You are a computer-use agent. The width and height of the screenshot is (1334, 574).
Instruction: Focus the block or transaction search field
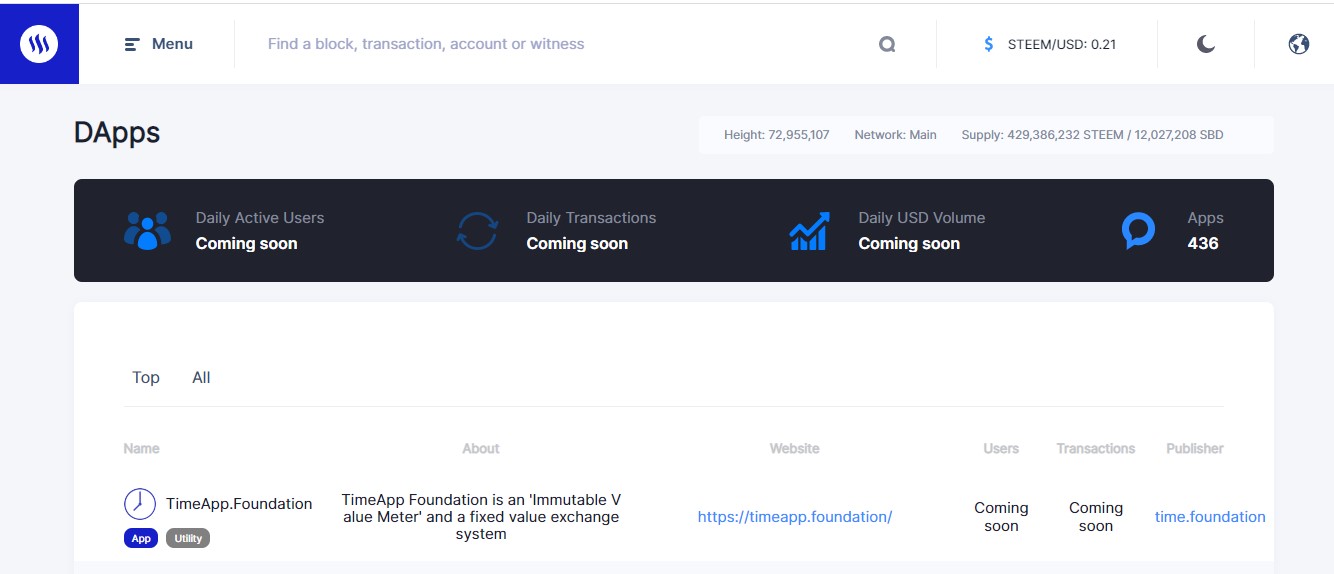(560, 44)
